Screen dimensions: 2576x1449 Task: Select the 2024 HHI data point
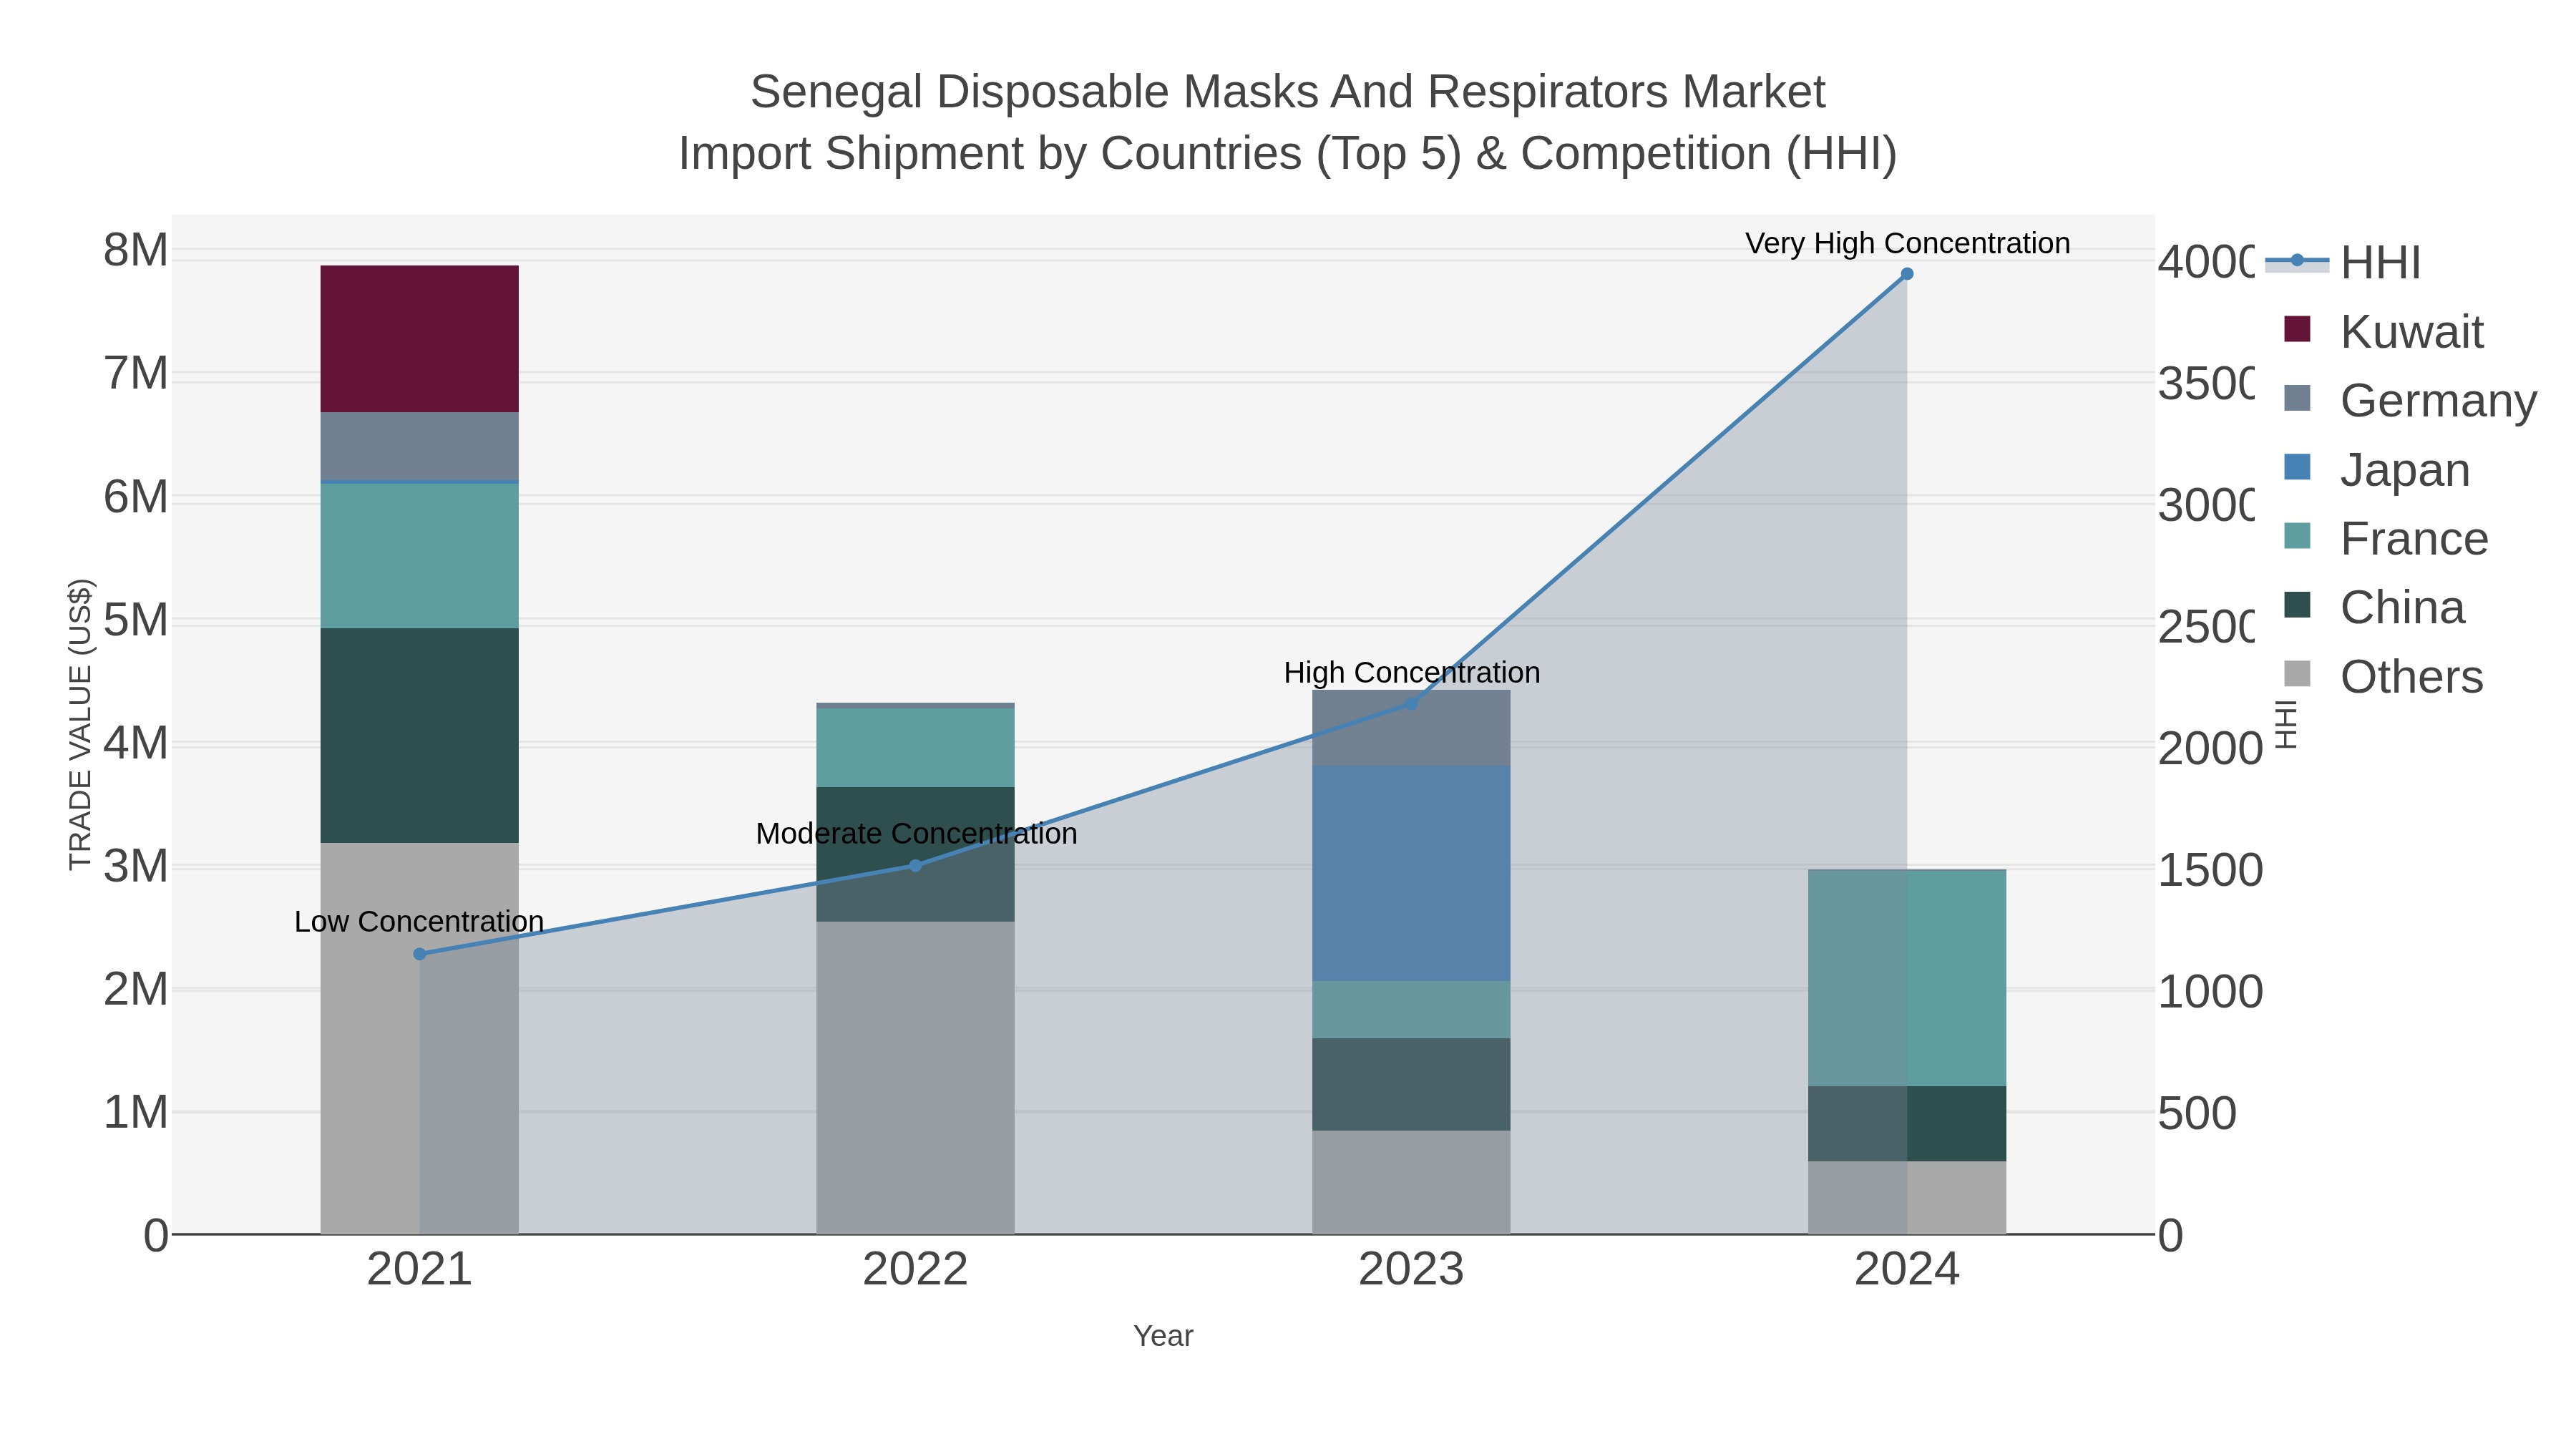click(x=1907, y=274)
